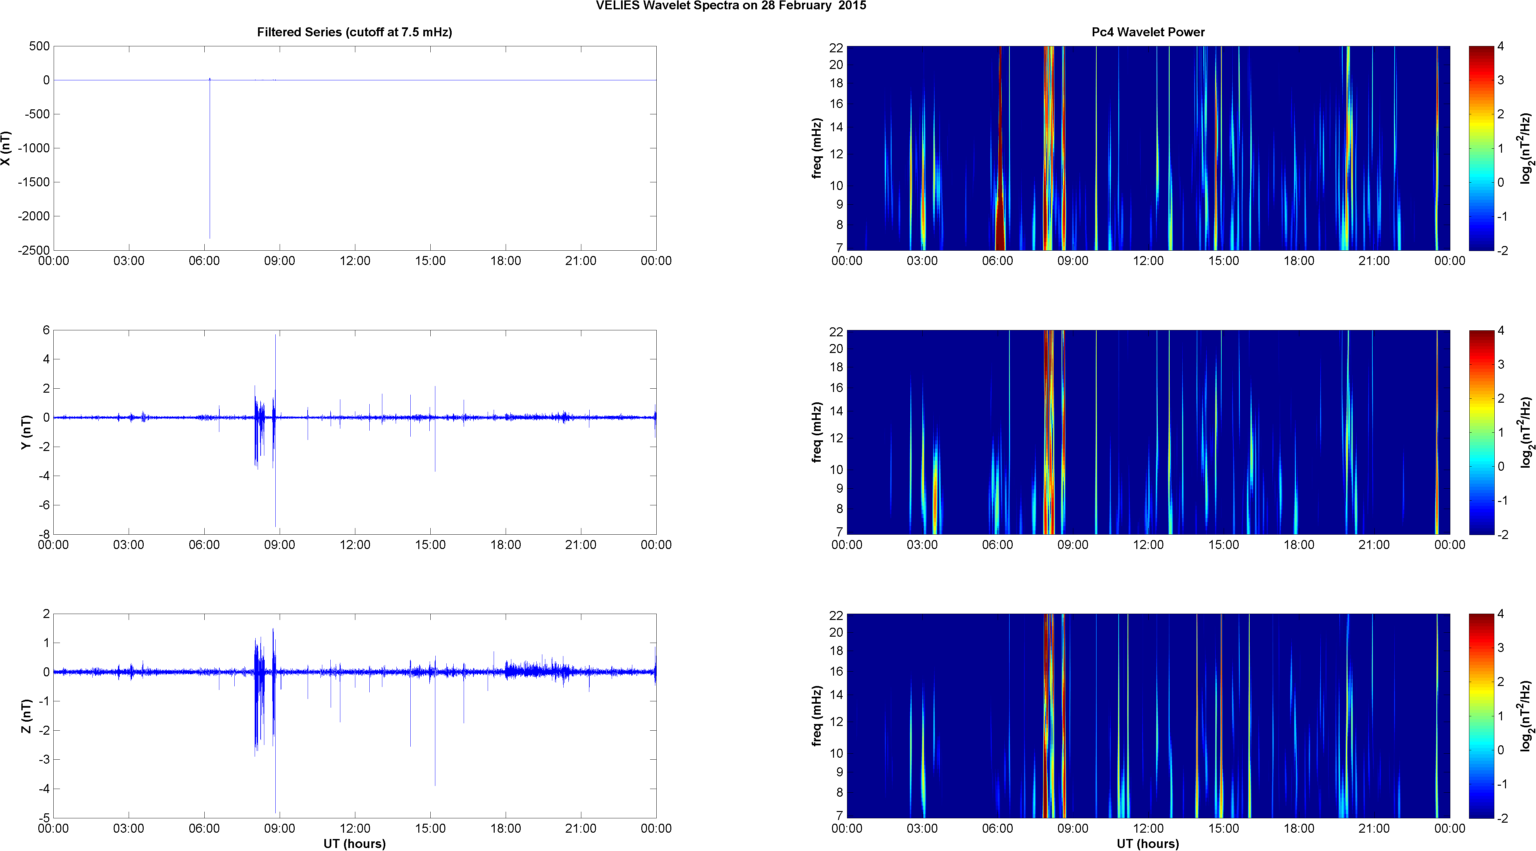1536x851 pixels.
Task: Click the colorbar beside the bottom spectrogram
Action: (x=1481, y=716)
